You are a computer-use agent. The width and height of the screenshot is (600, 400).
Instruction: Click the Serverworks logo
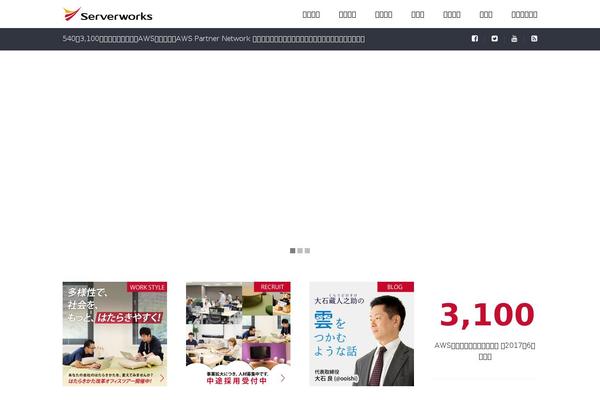[106, 14]
